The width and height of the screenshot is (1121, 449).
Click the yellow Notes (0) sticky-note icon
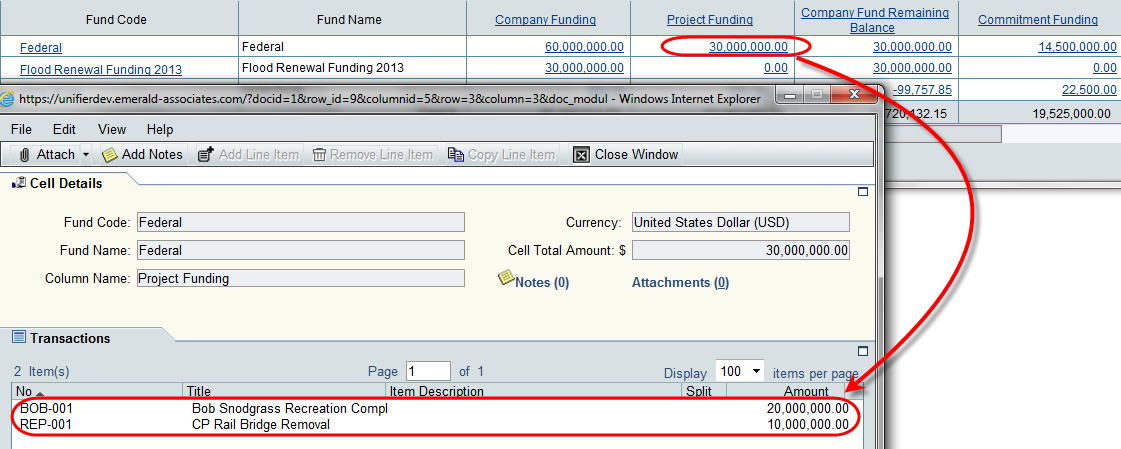tap(506, 278)
